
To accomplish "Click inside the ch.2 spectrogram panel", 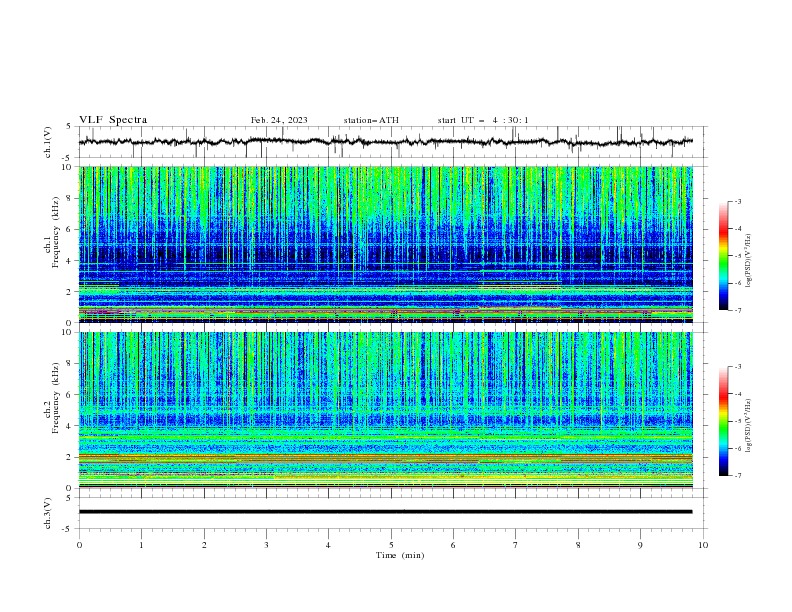I will tap(386, 410).
